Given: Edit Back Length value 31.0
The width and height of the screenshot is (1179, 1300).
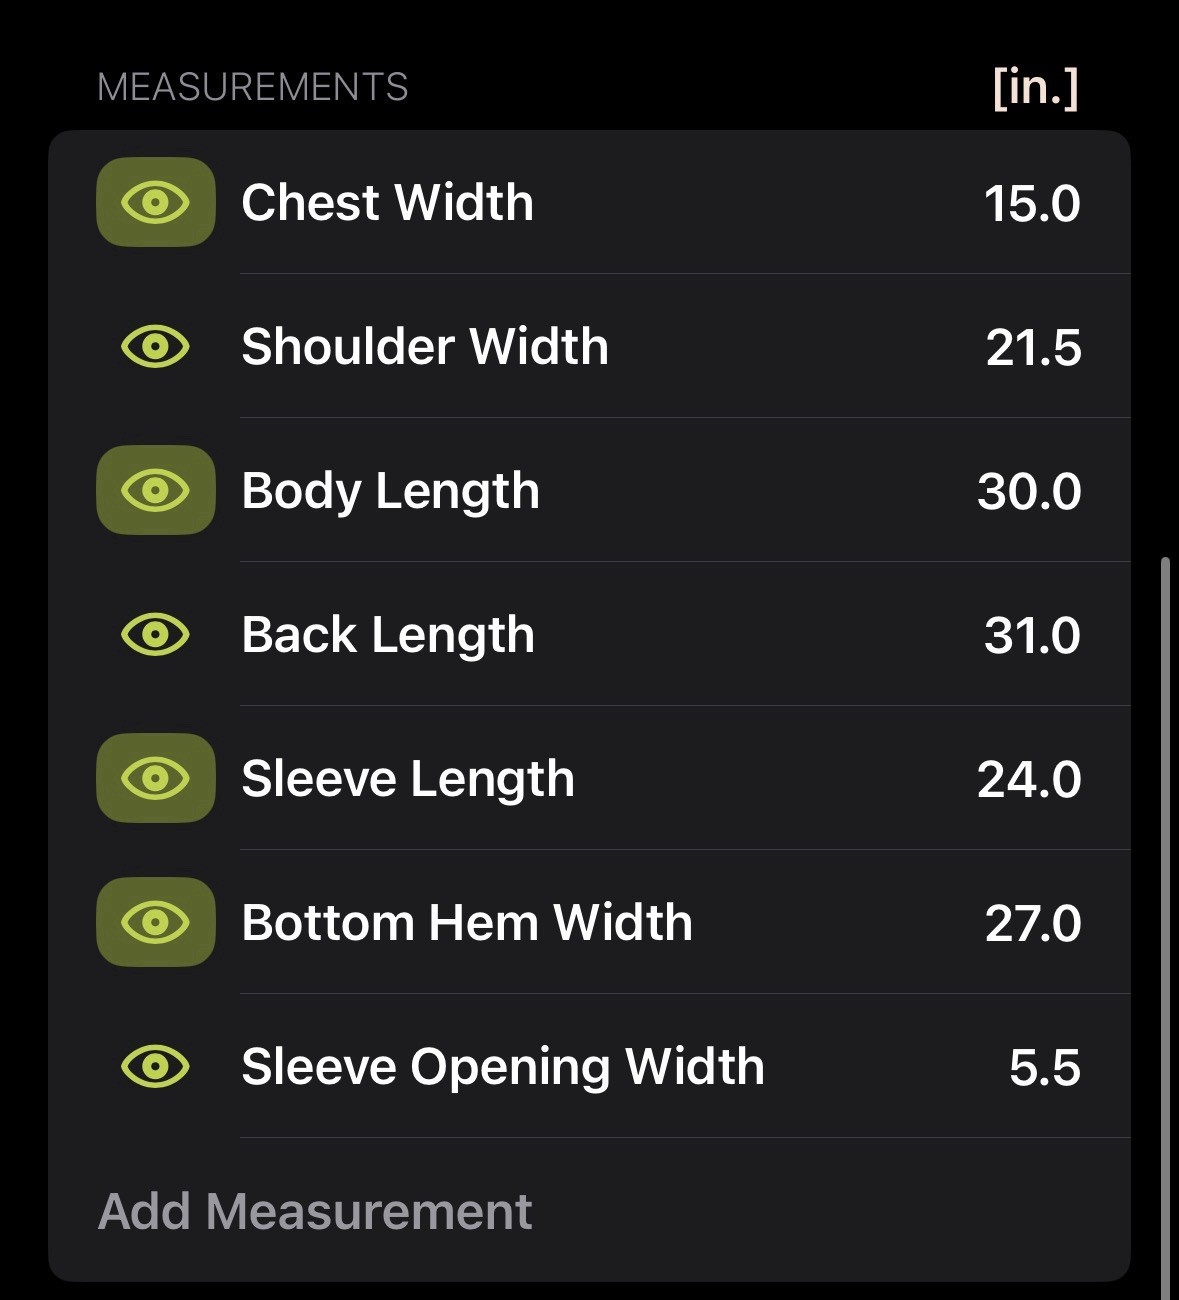Looking at the screenshot, I should [x=1031, y=636].
